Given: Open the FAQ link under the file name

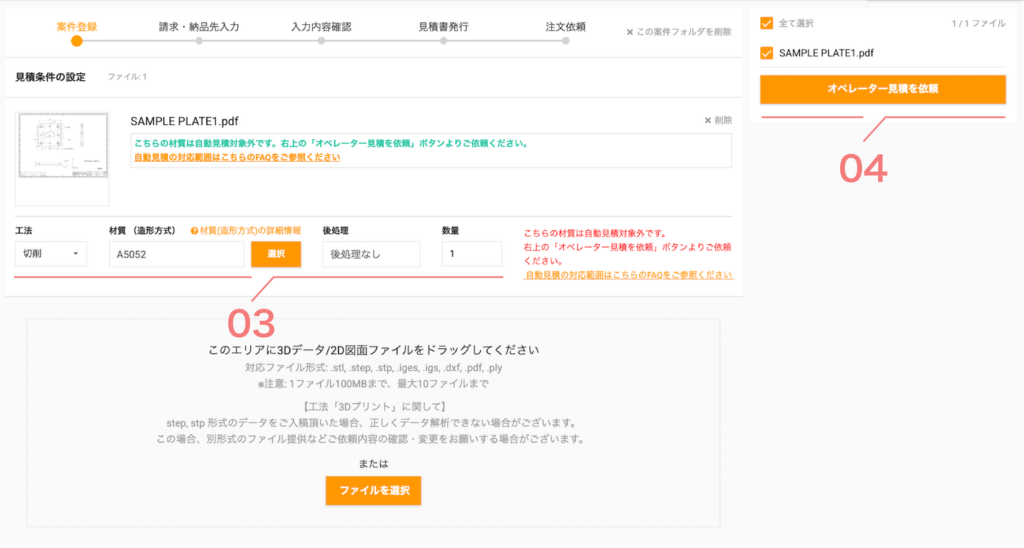Looking at the screenshot, I should pyautogui.click(x=236, y=157).
